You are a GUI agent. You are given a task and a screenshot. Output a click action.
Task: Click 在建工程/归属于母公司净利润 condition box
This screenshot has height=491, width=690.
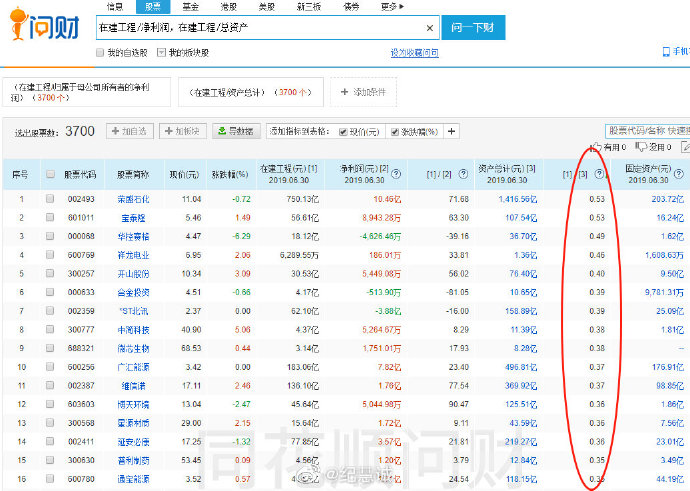pos(86,92)
